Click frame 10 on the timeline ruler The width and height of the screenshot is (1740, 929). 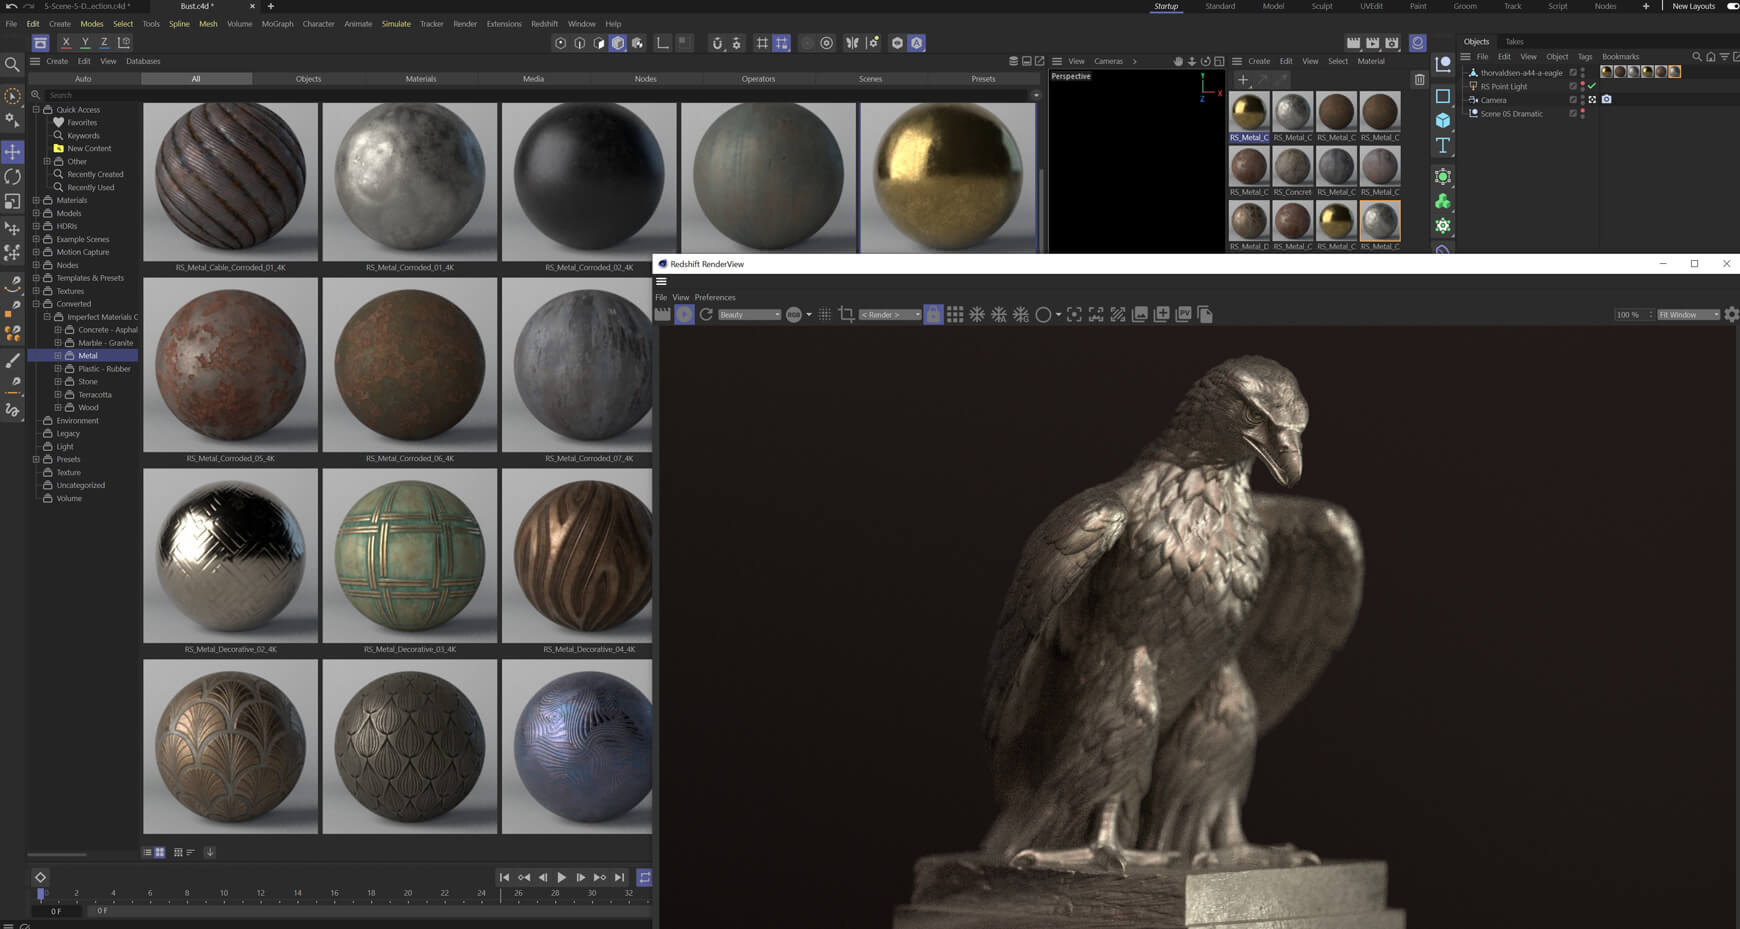(223, 892)
